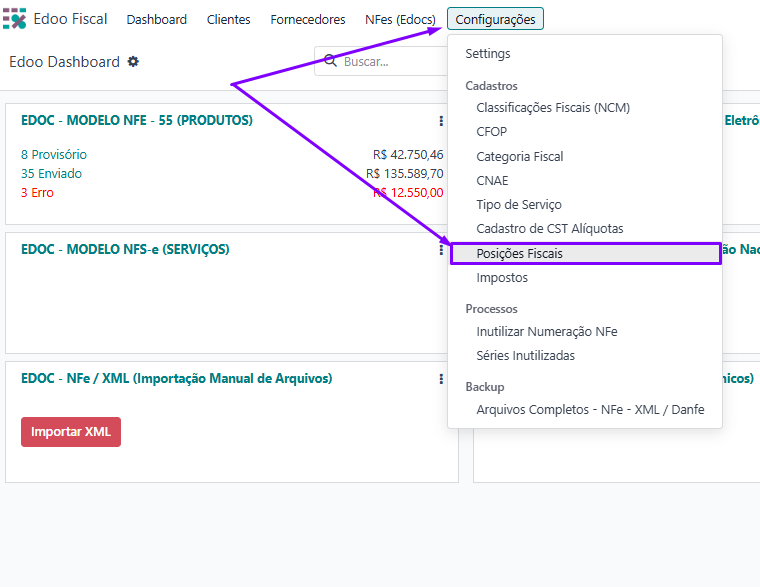The height and width of the screenshot is (587, 760).
Task: Click the R$ 12.550,00 error amount
Action: [408, 193]
